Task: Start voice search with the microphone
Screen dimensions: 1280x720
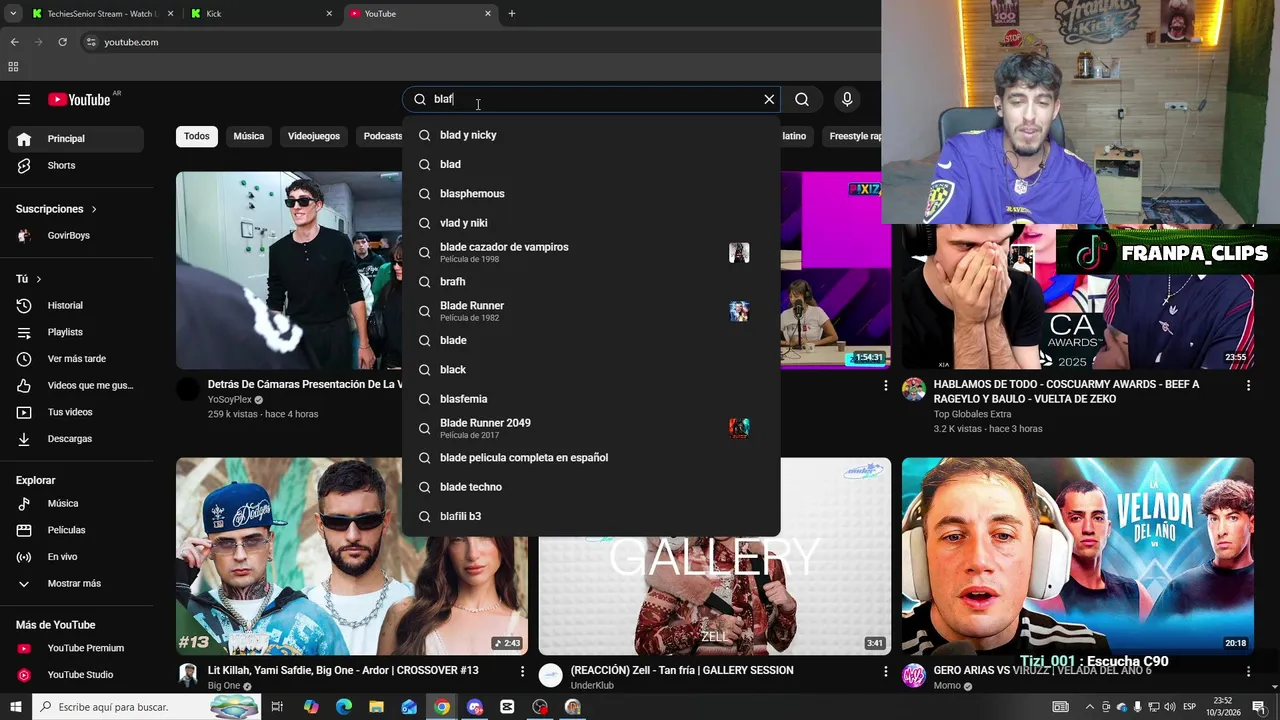Action: (847, 99)
